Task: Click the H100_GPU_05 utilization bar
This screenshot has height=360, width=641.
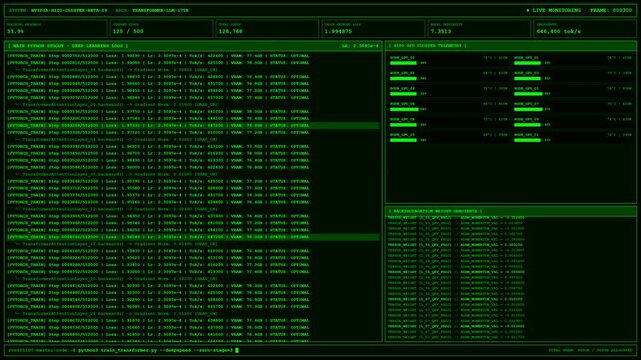Action: pos(528,94)
